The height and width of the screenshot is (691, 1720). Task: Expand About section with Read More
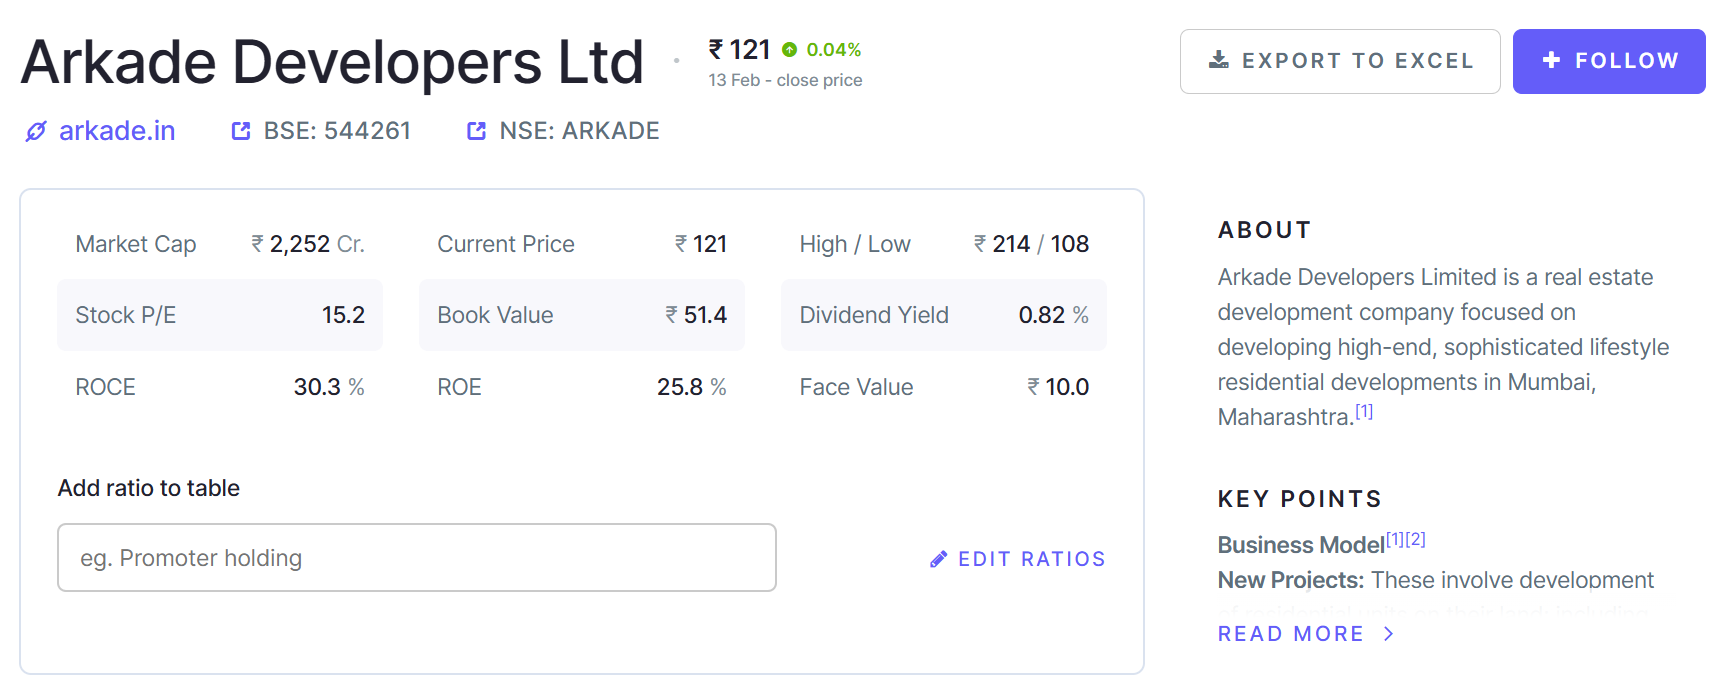(1290, 634)
